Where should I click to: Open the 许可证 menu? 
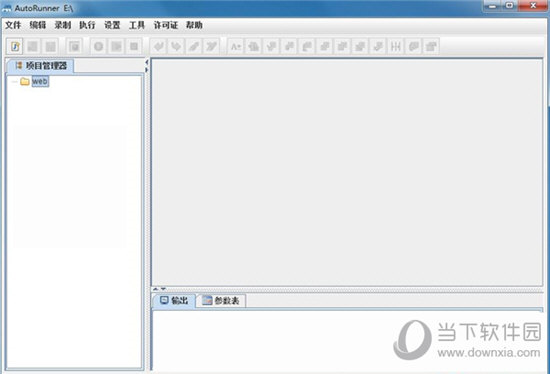[166, 25]
